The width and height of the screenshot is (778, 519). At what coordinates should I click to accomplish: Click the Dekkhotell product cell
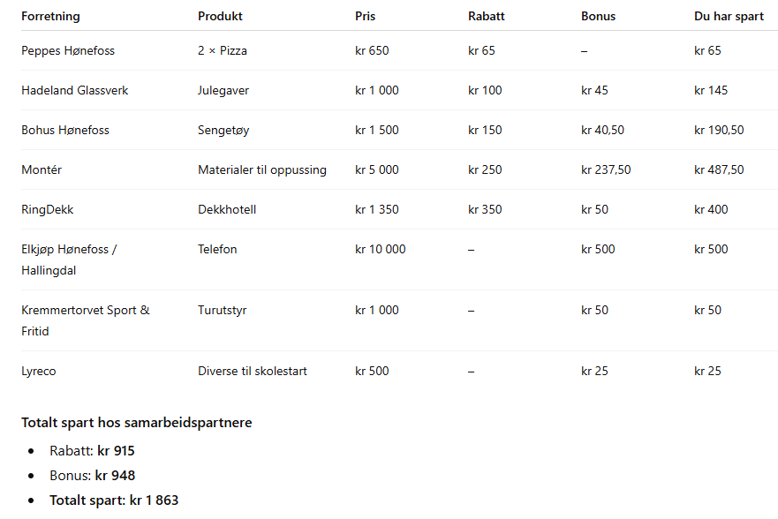click(230, 210)
